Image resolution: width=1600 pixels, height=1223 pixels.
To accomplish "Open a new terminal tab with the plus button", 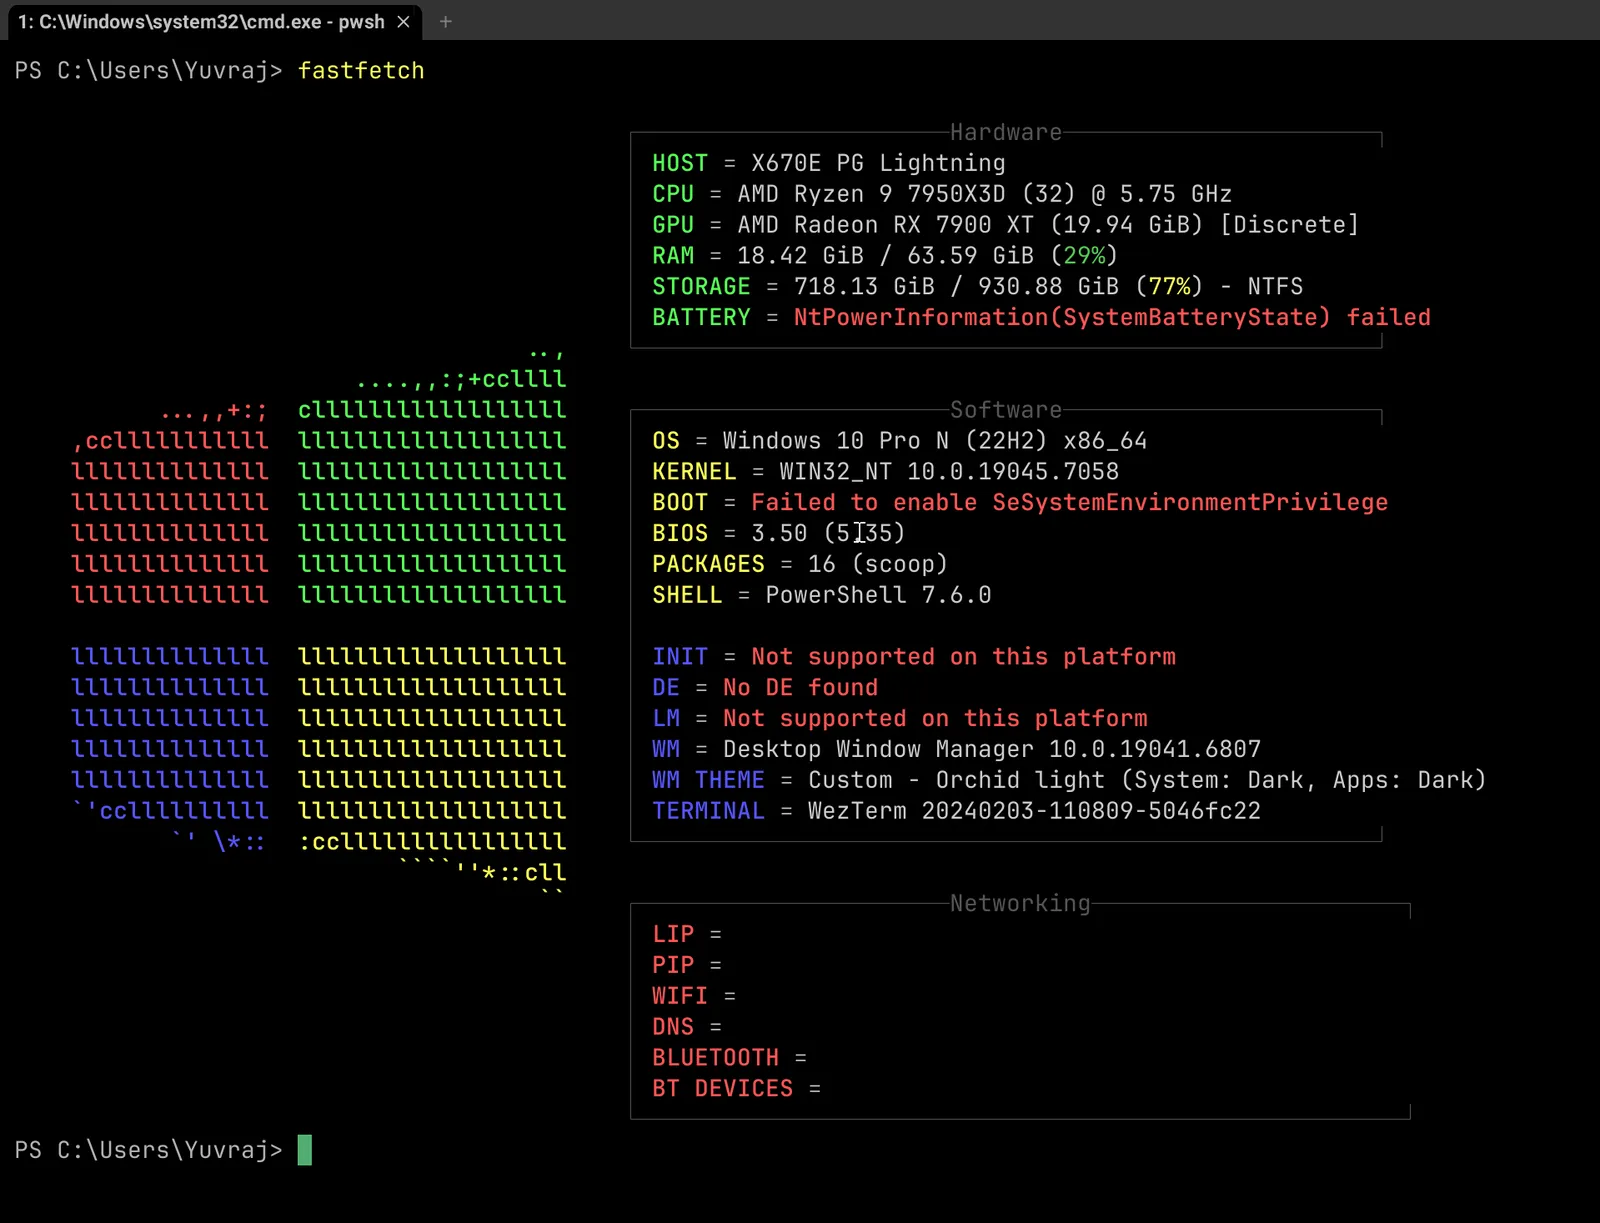I will coord(446,21).
